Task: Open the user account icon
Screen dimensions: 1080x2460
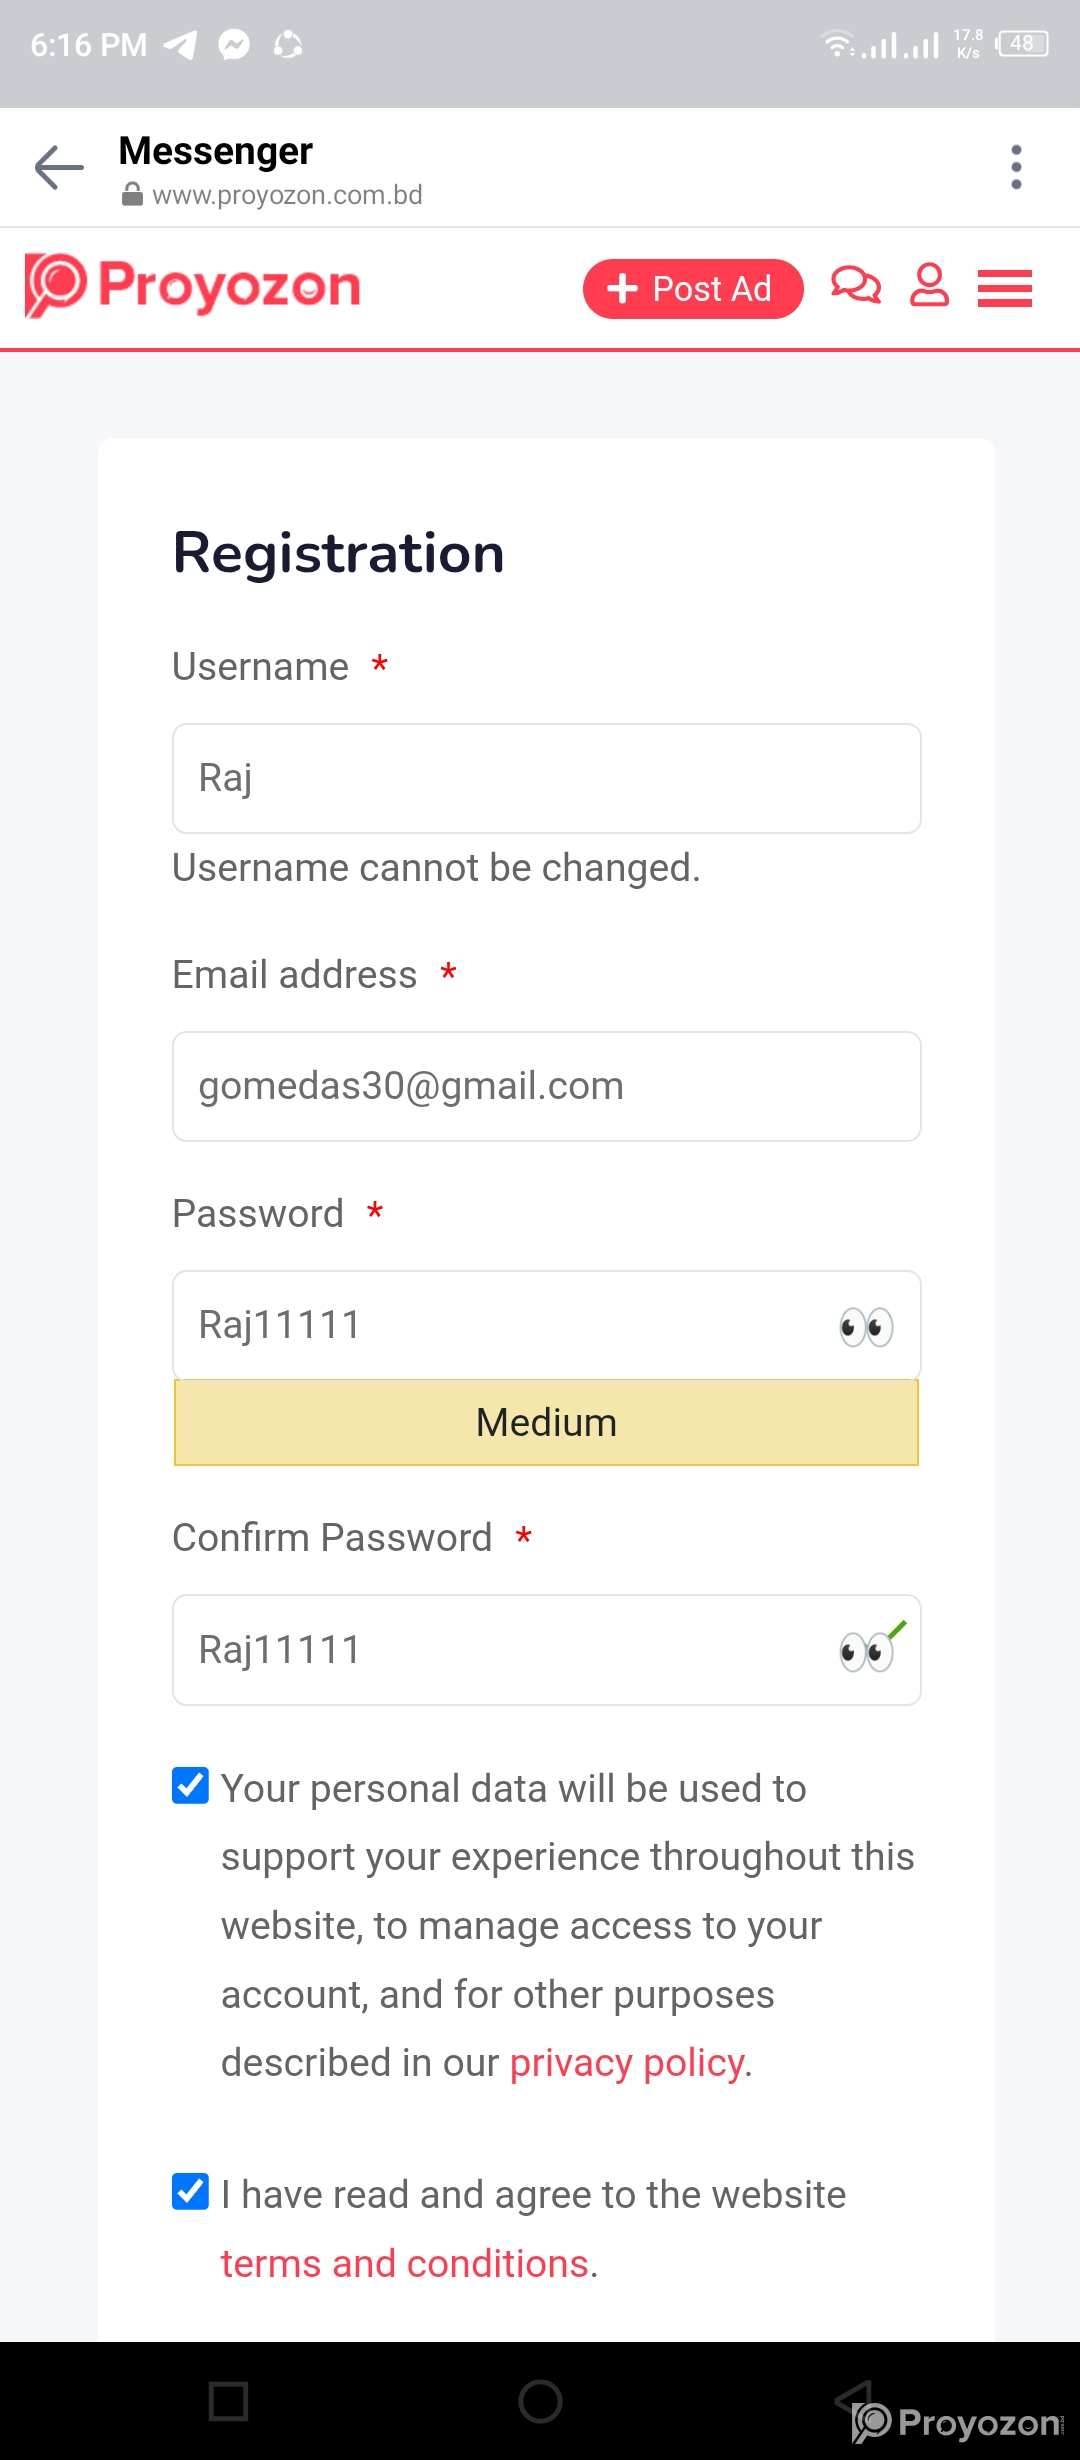Action: pyautogui.click(x=929, y=287)
